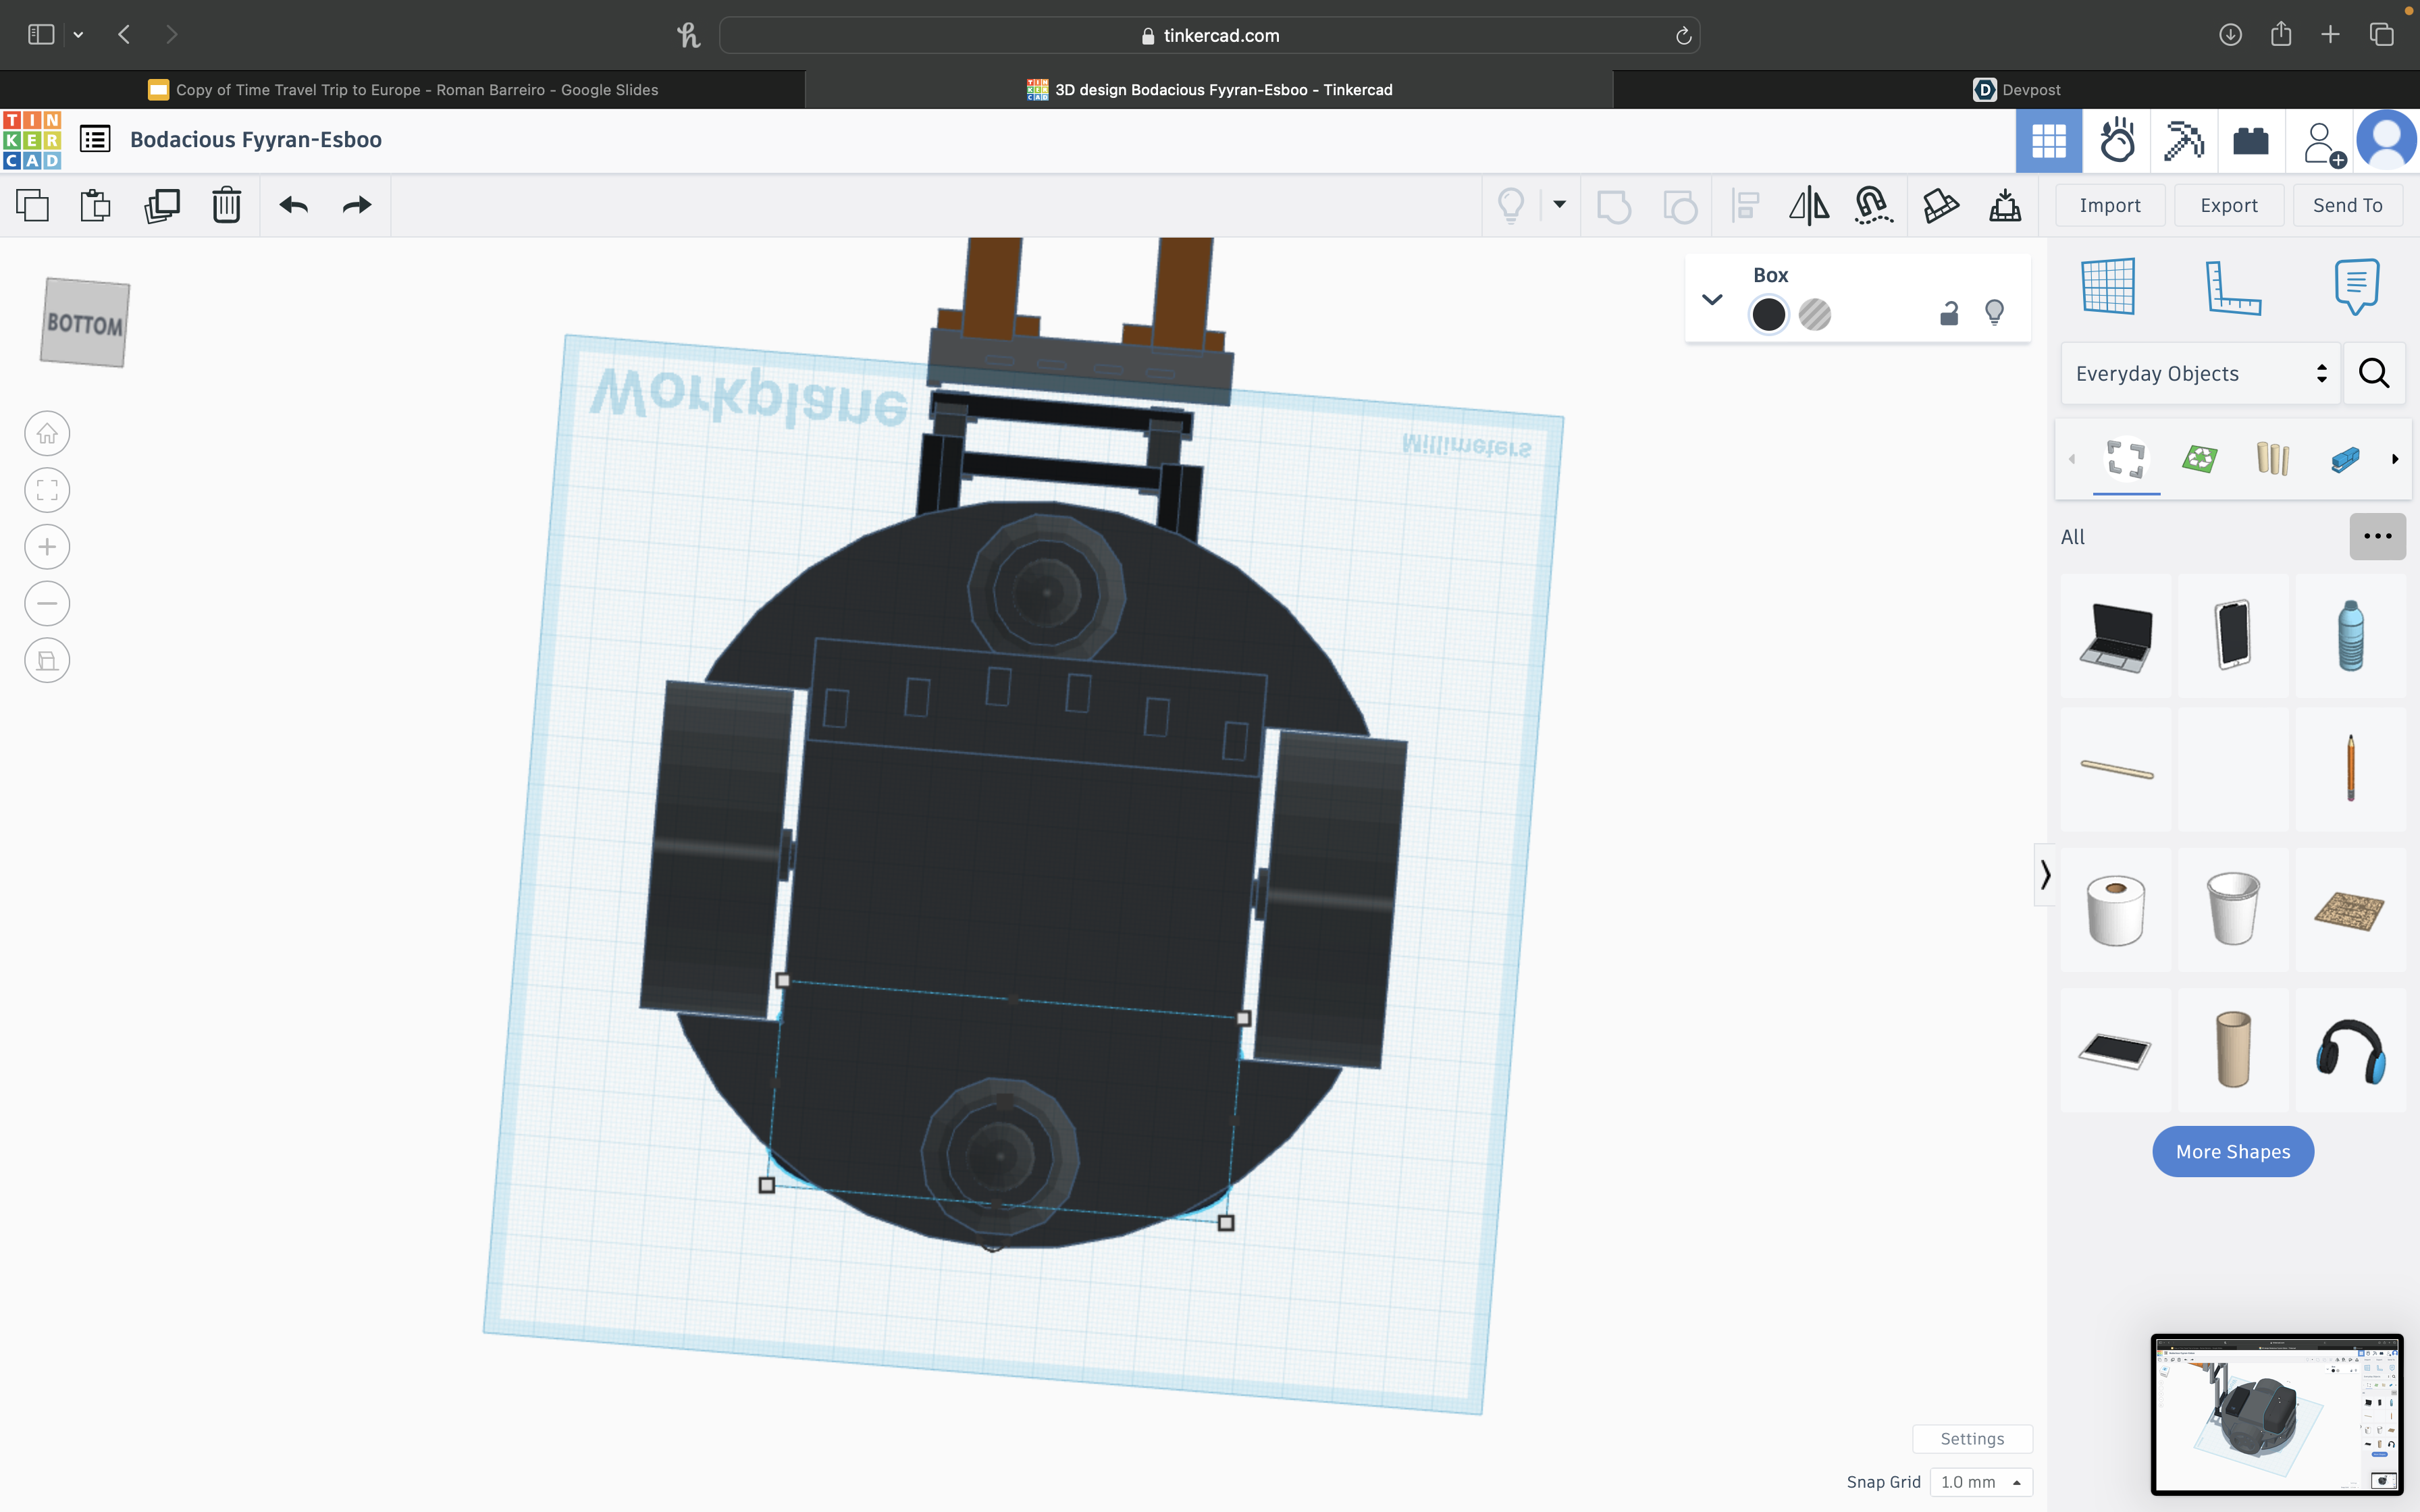Open the Everyday Objects shape dropdown
The image size is (2420, 1512).
click(2200, 374)
